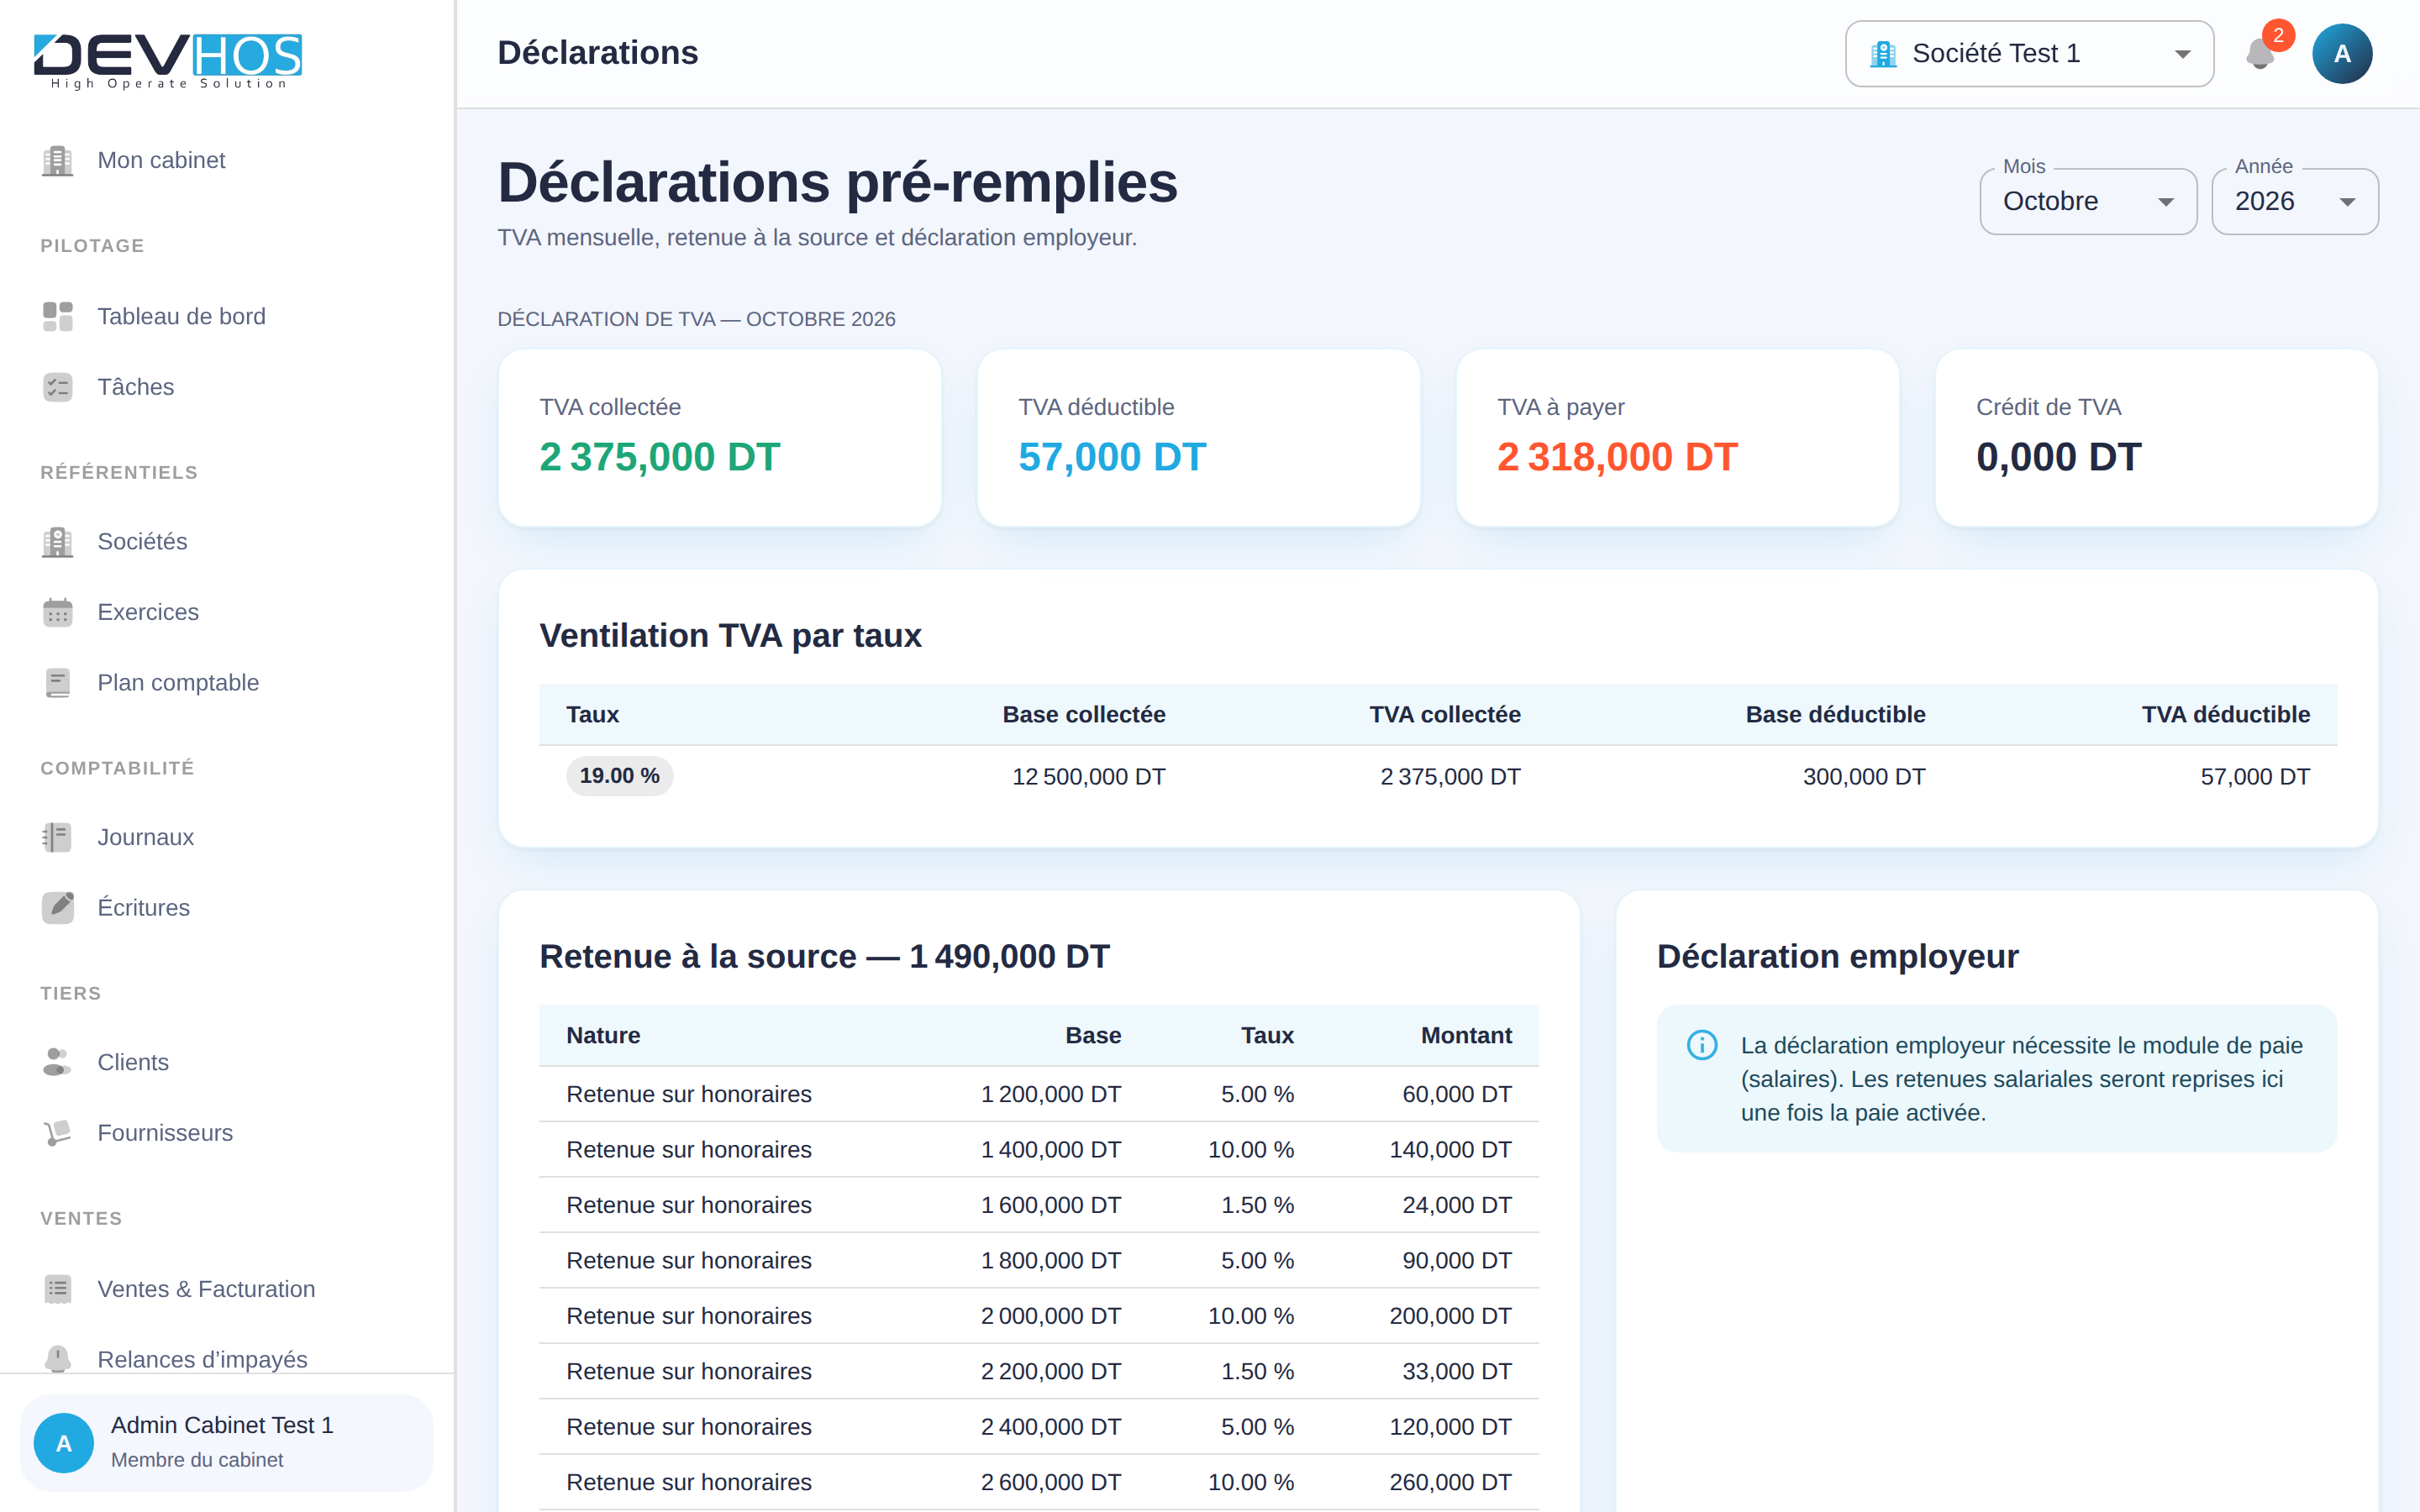Screen dimensions: 2420x1512
Task: Click the Relances d'impayés bell icon
Action: click(x=57, y=1359)
